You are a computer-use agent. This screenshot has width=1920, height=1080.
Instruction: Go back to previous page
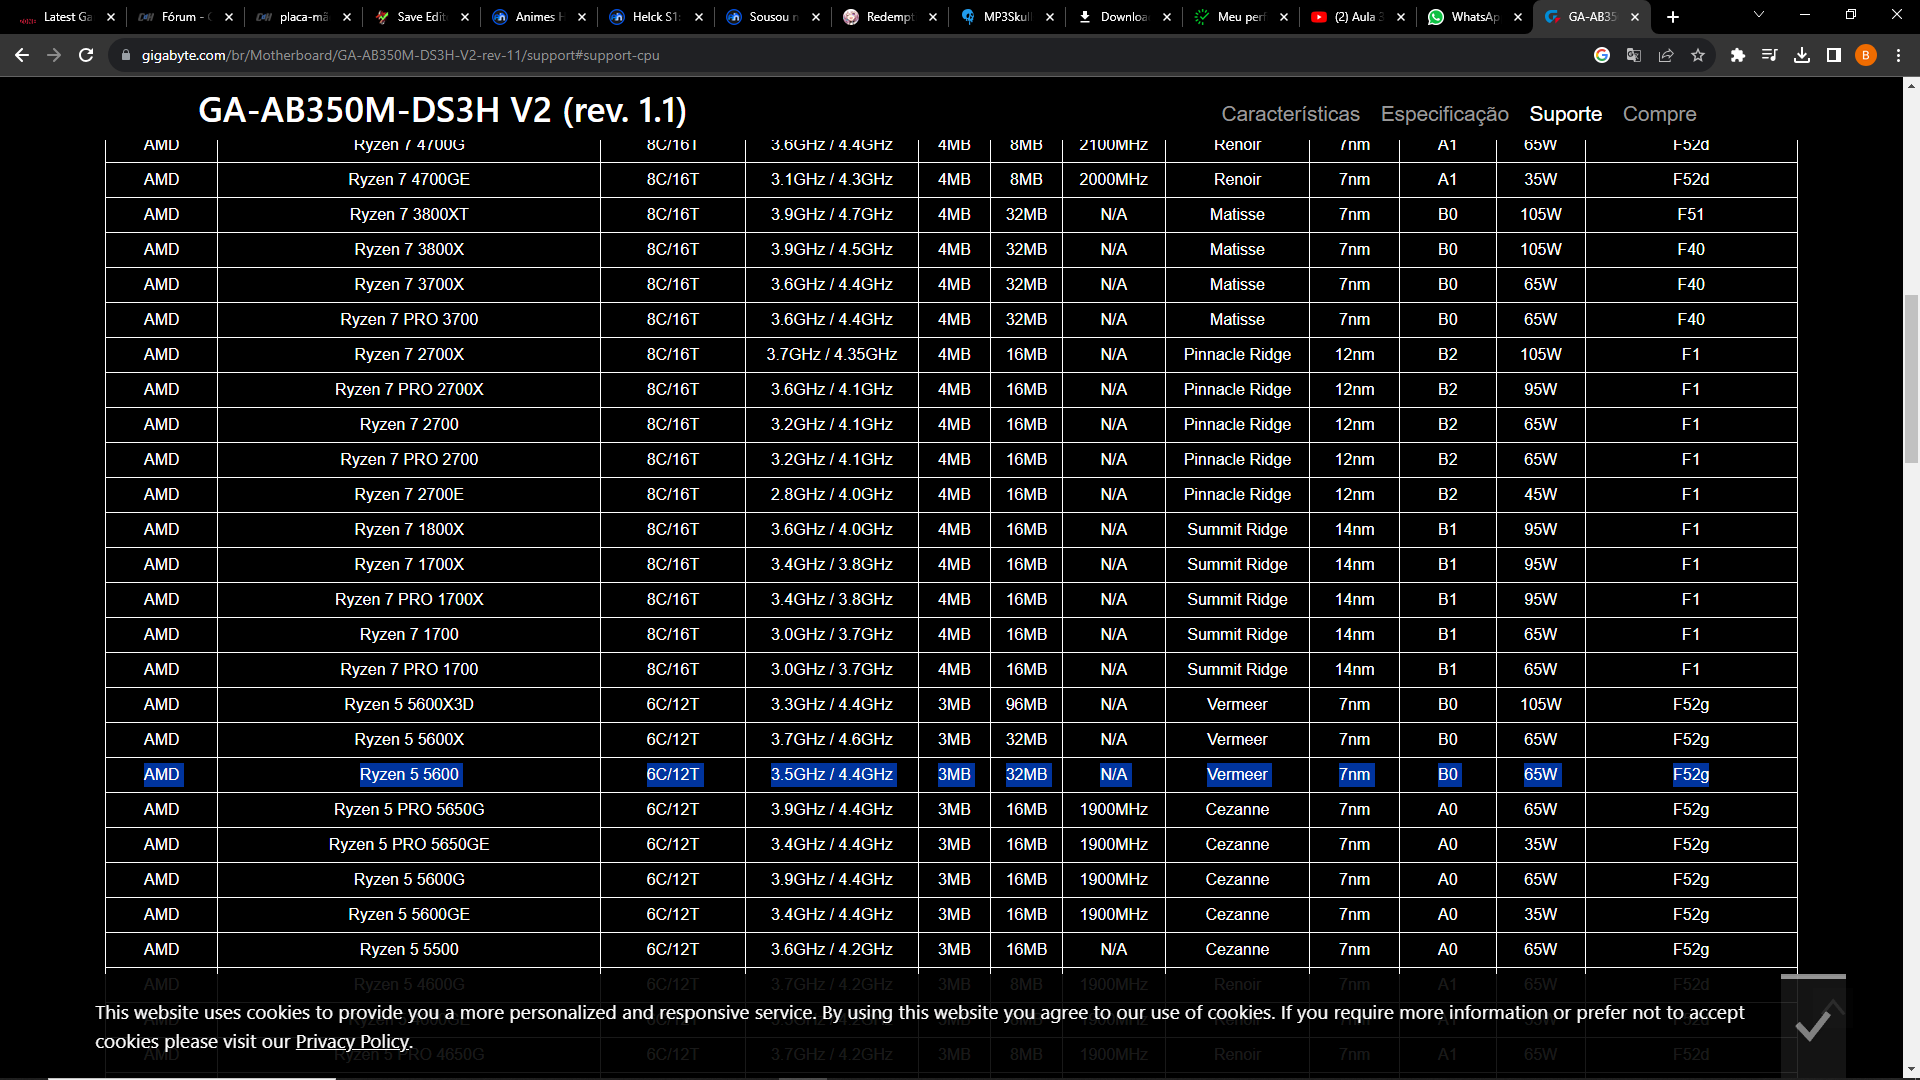(22, 55)
